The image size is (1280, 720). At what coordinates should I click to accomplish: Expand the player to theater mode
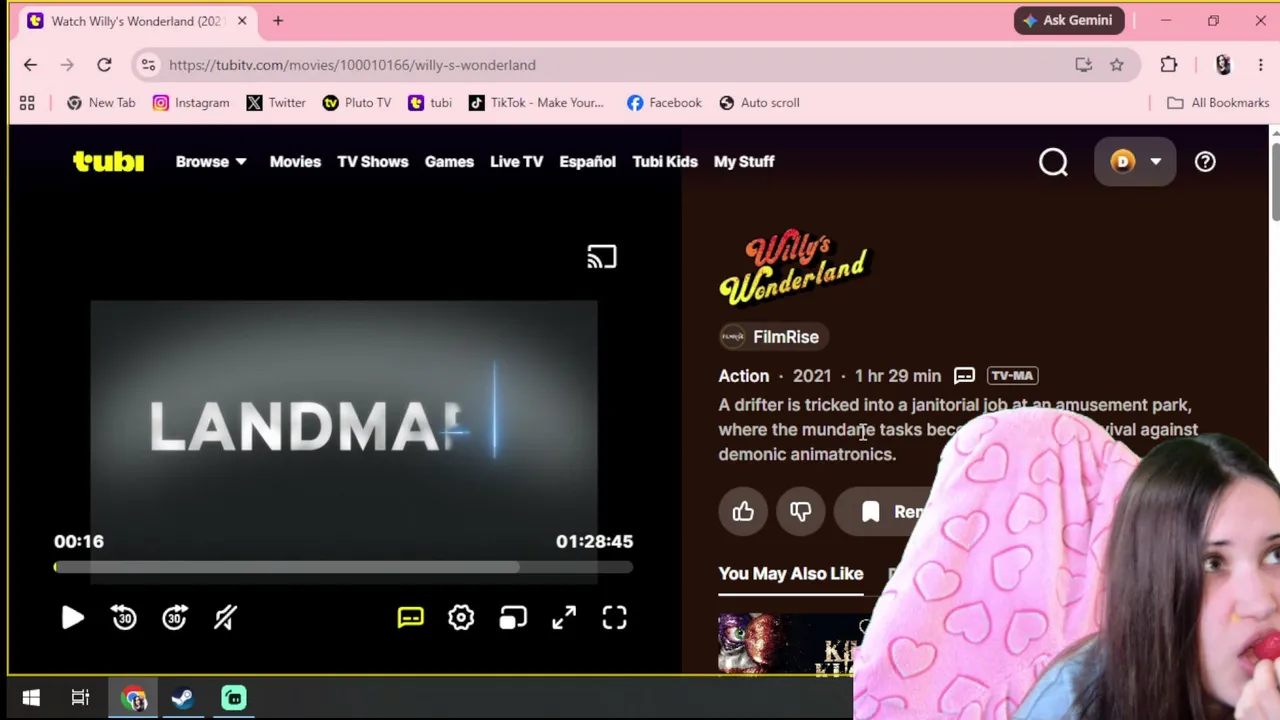[x=564, y=618]
